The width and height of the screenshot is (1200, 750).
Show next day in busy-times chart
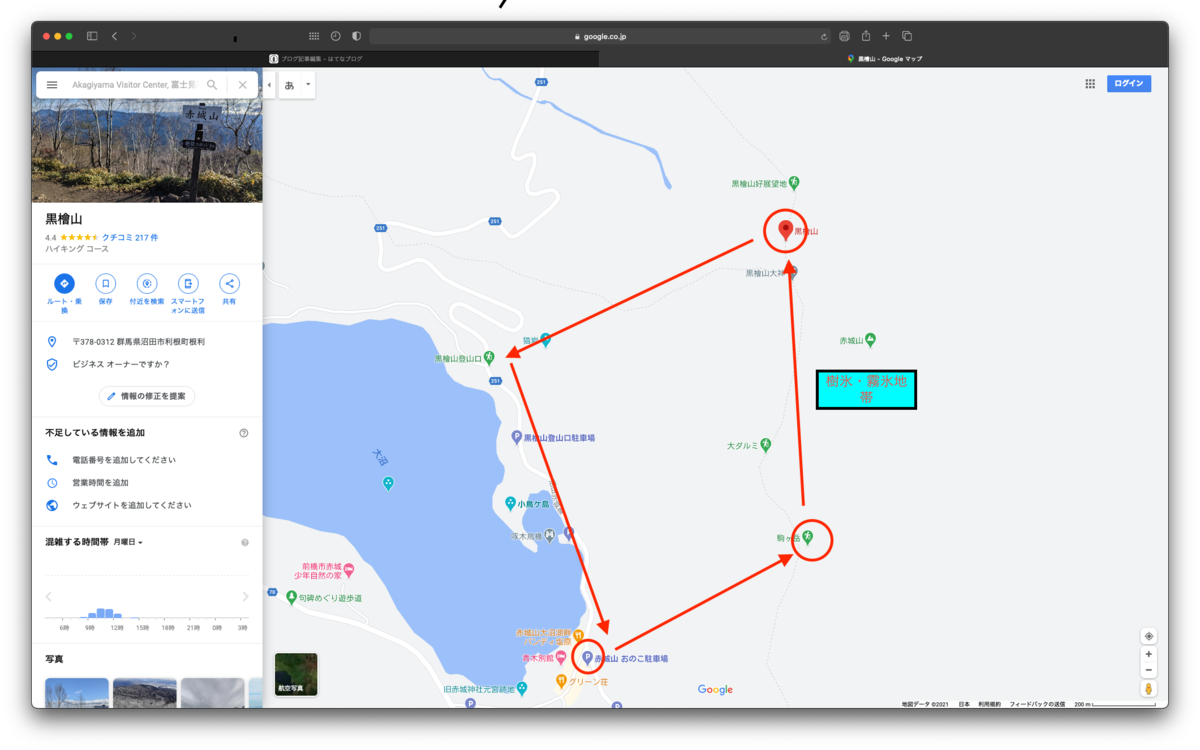(246, 597)
